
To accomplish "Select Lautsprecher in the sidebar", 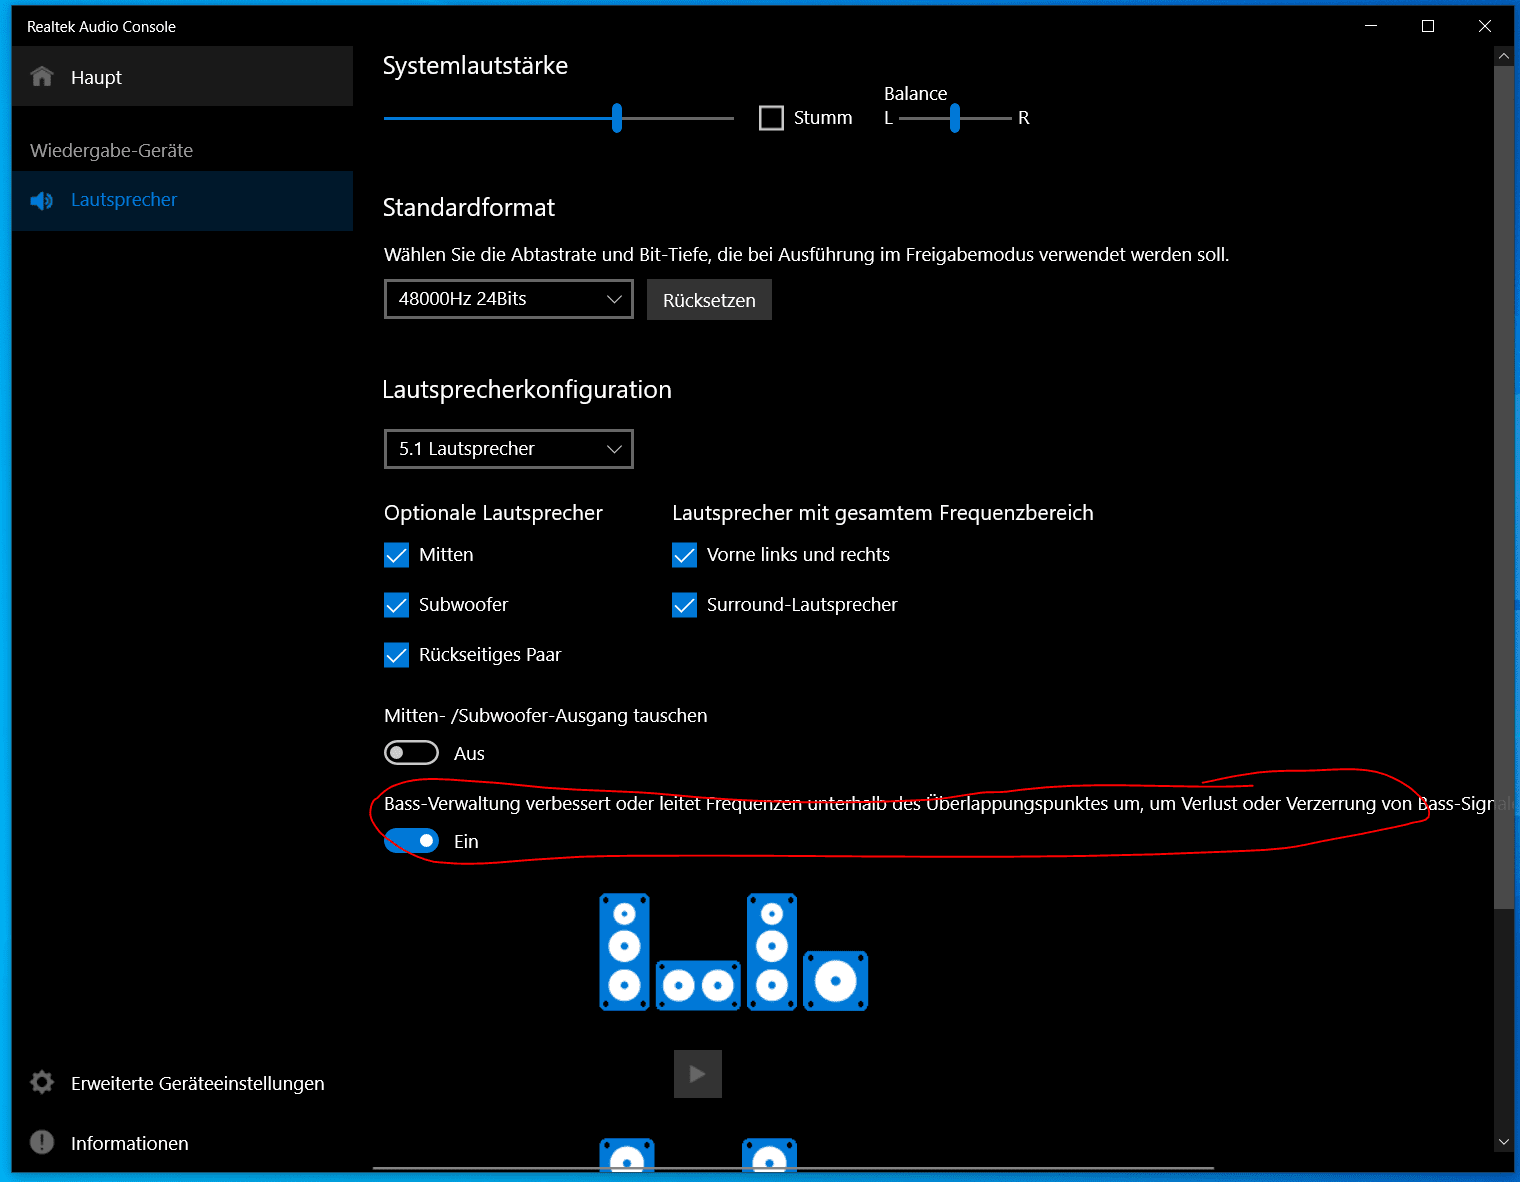I will click(182, 200).
